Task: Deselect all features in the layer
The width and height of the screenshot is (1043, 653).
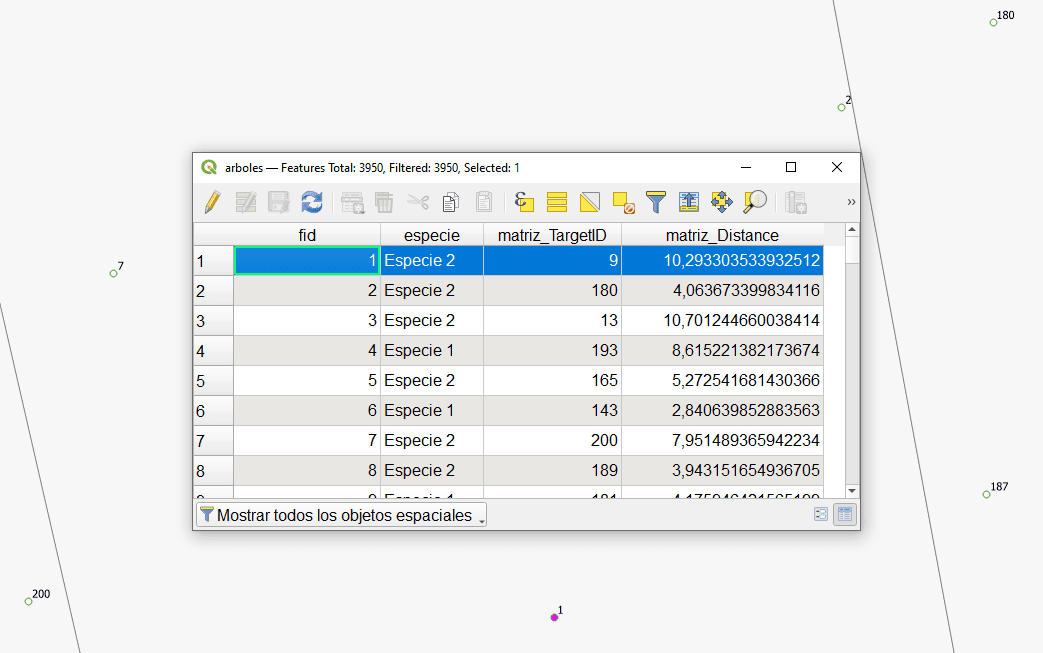Action: click(x=623, y=203)
